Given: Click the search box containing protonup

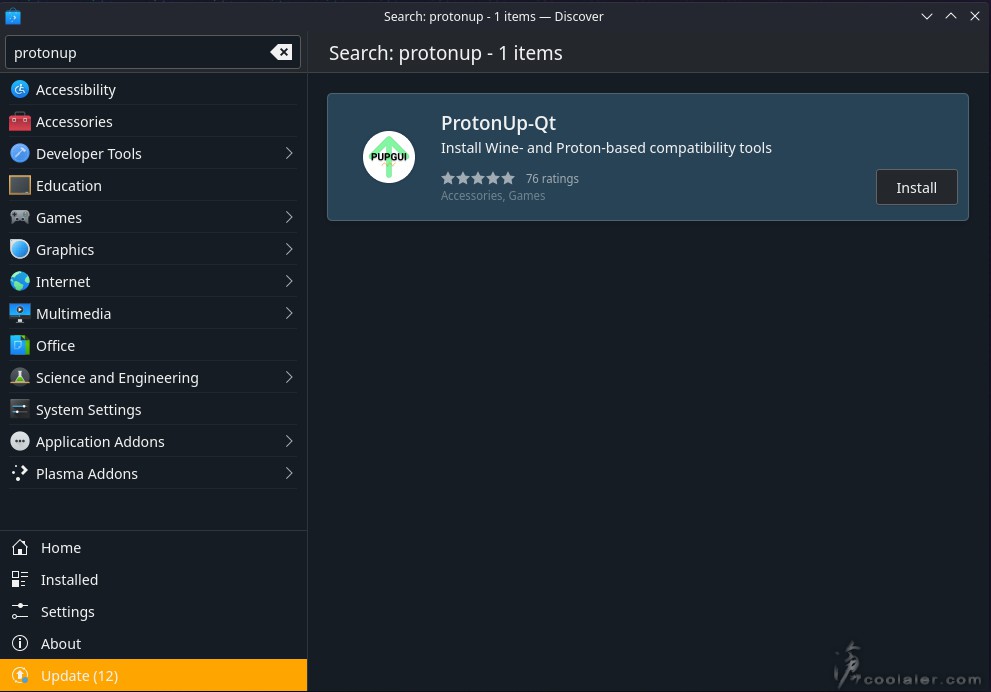Looking at the screenshot, I should [152, 52].
